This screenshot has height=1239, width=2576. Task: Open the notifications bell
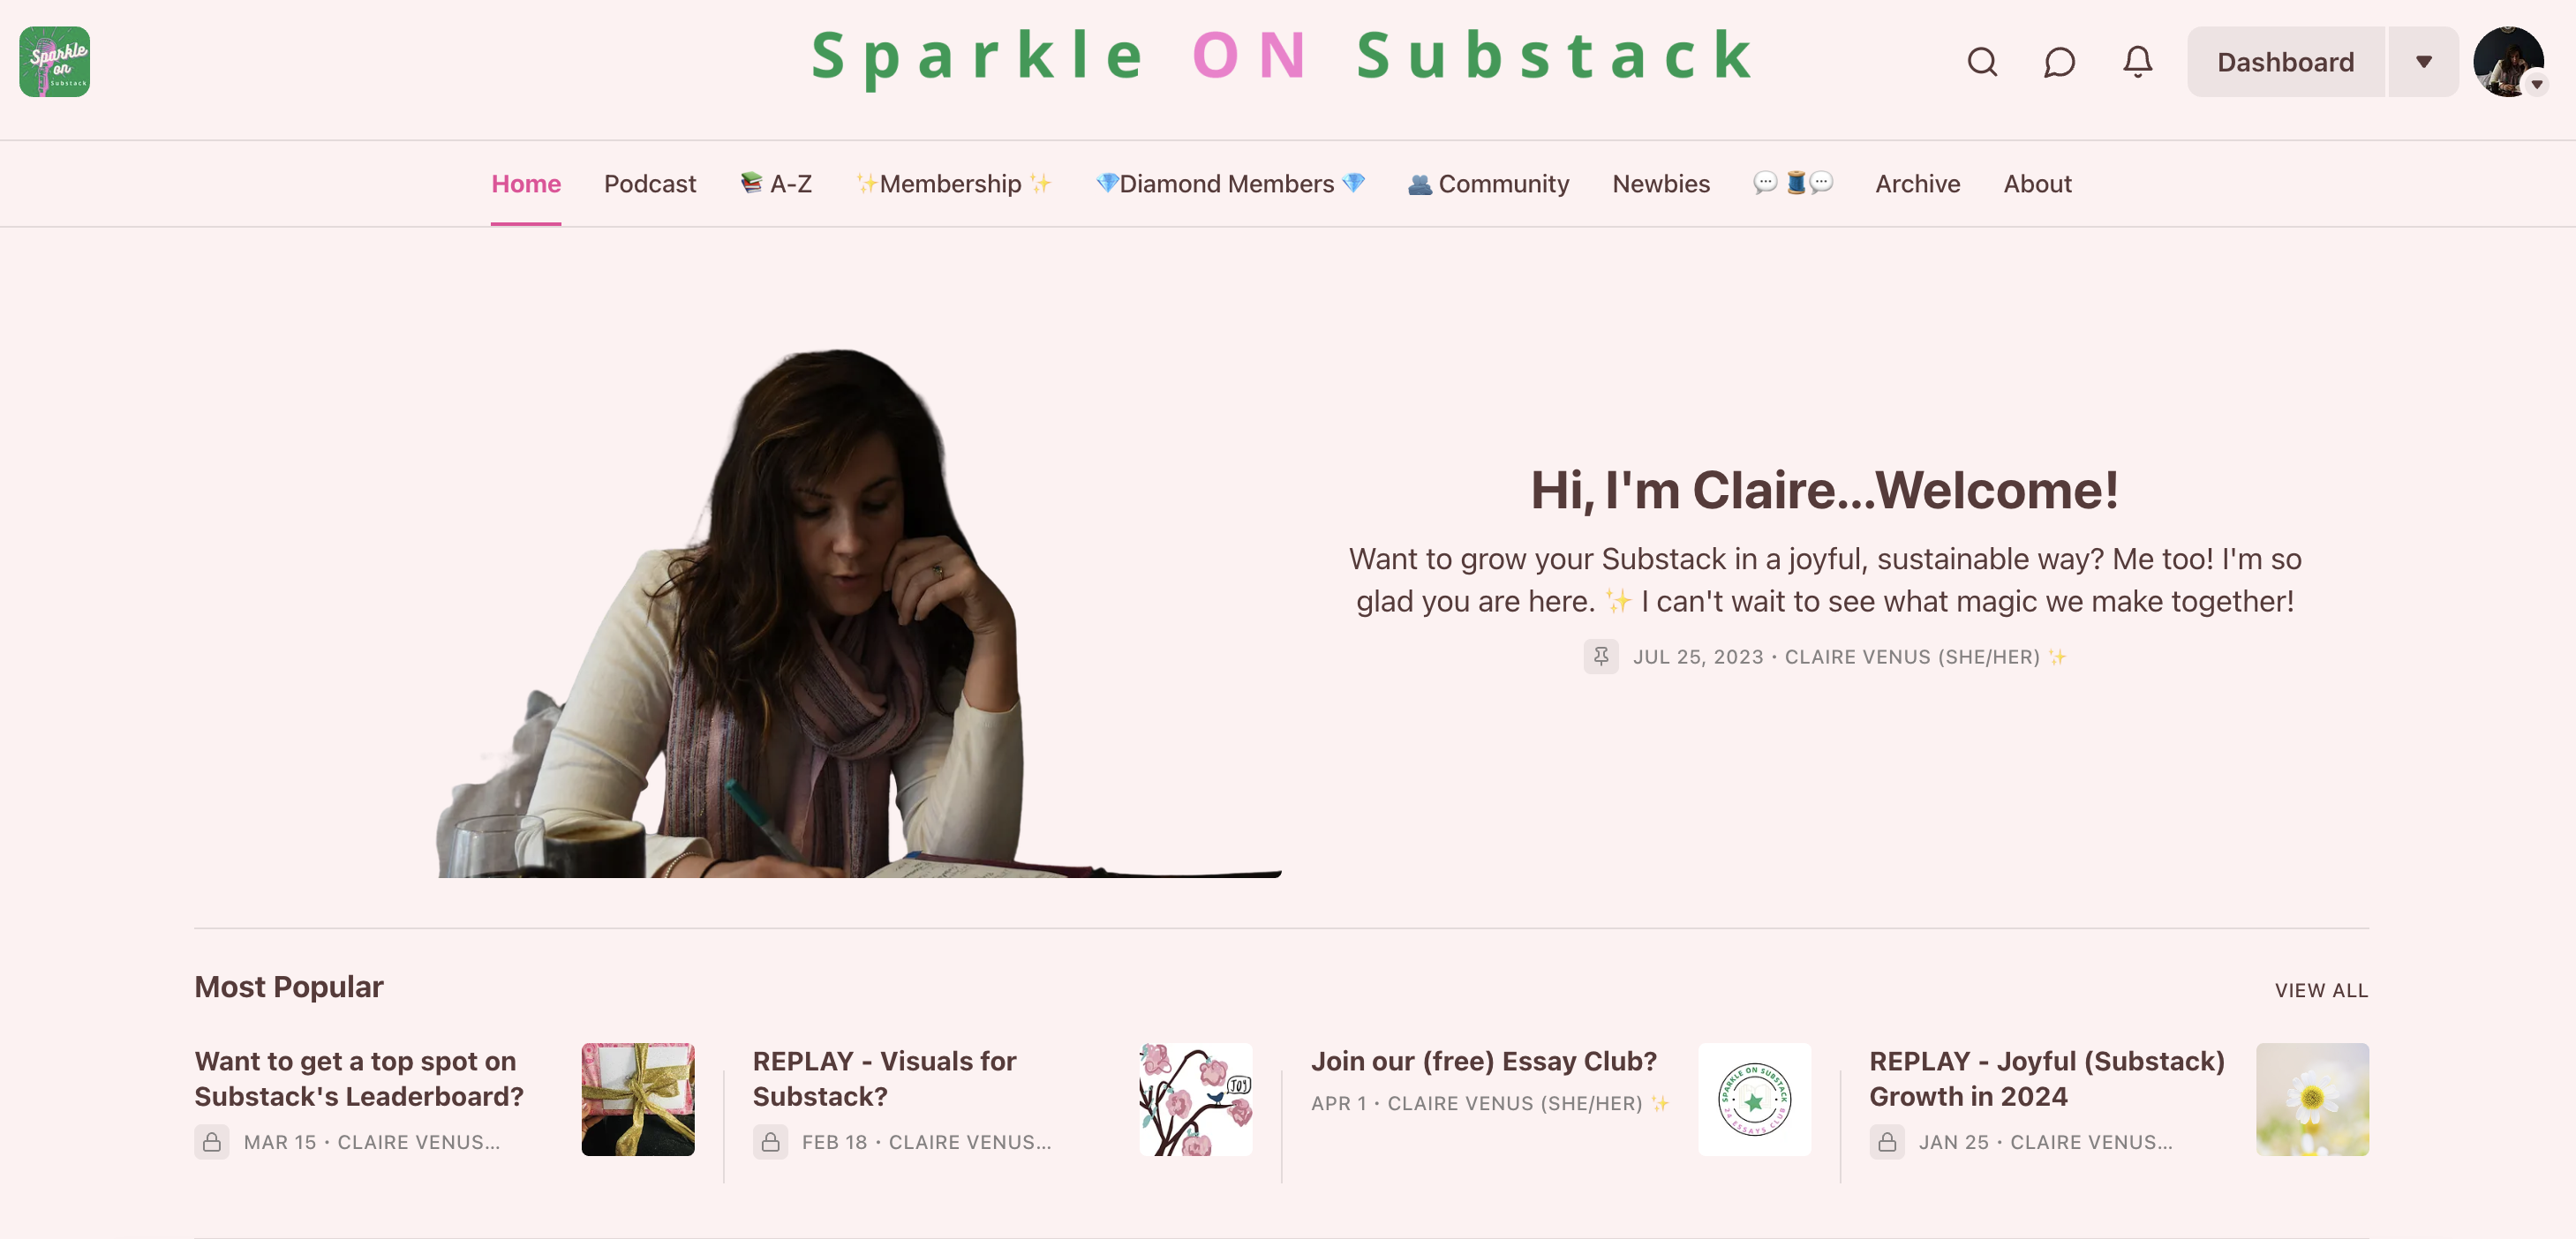pyautogui.click(x=2137, y=62)
